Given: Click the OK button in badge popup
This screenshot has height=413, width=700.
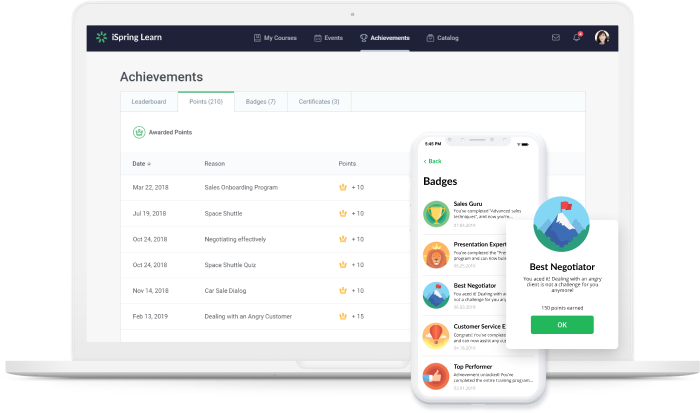Looking at the screenshot, I should pyautogui.click(x=562, y=325).
